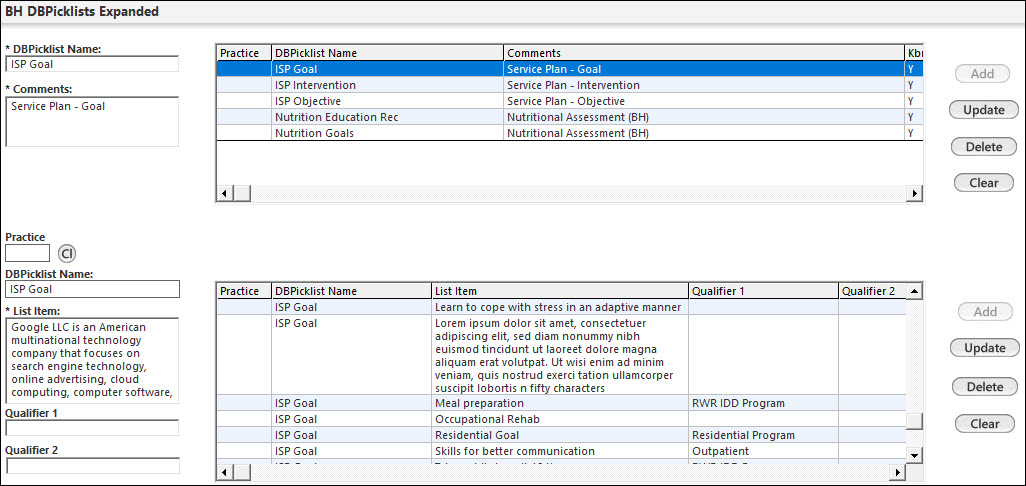Click right scroll arrow of list item grid

tap(896, 472)
